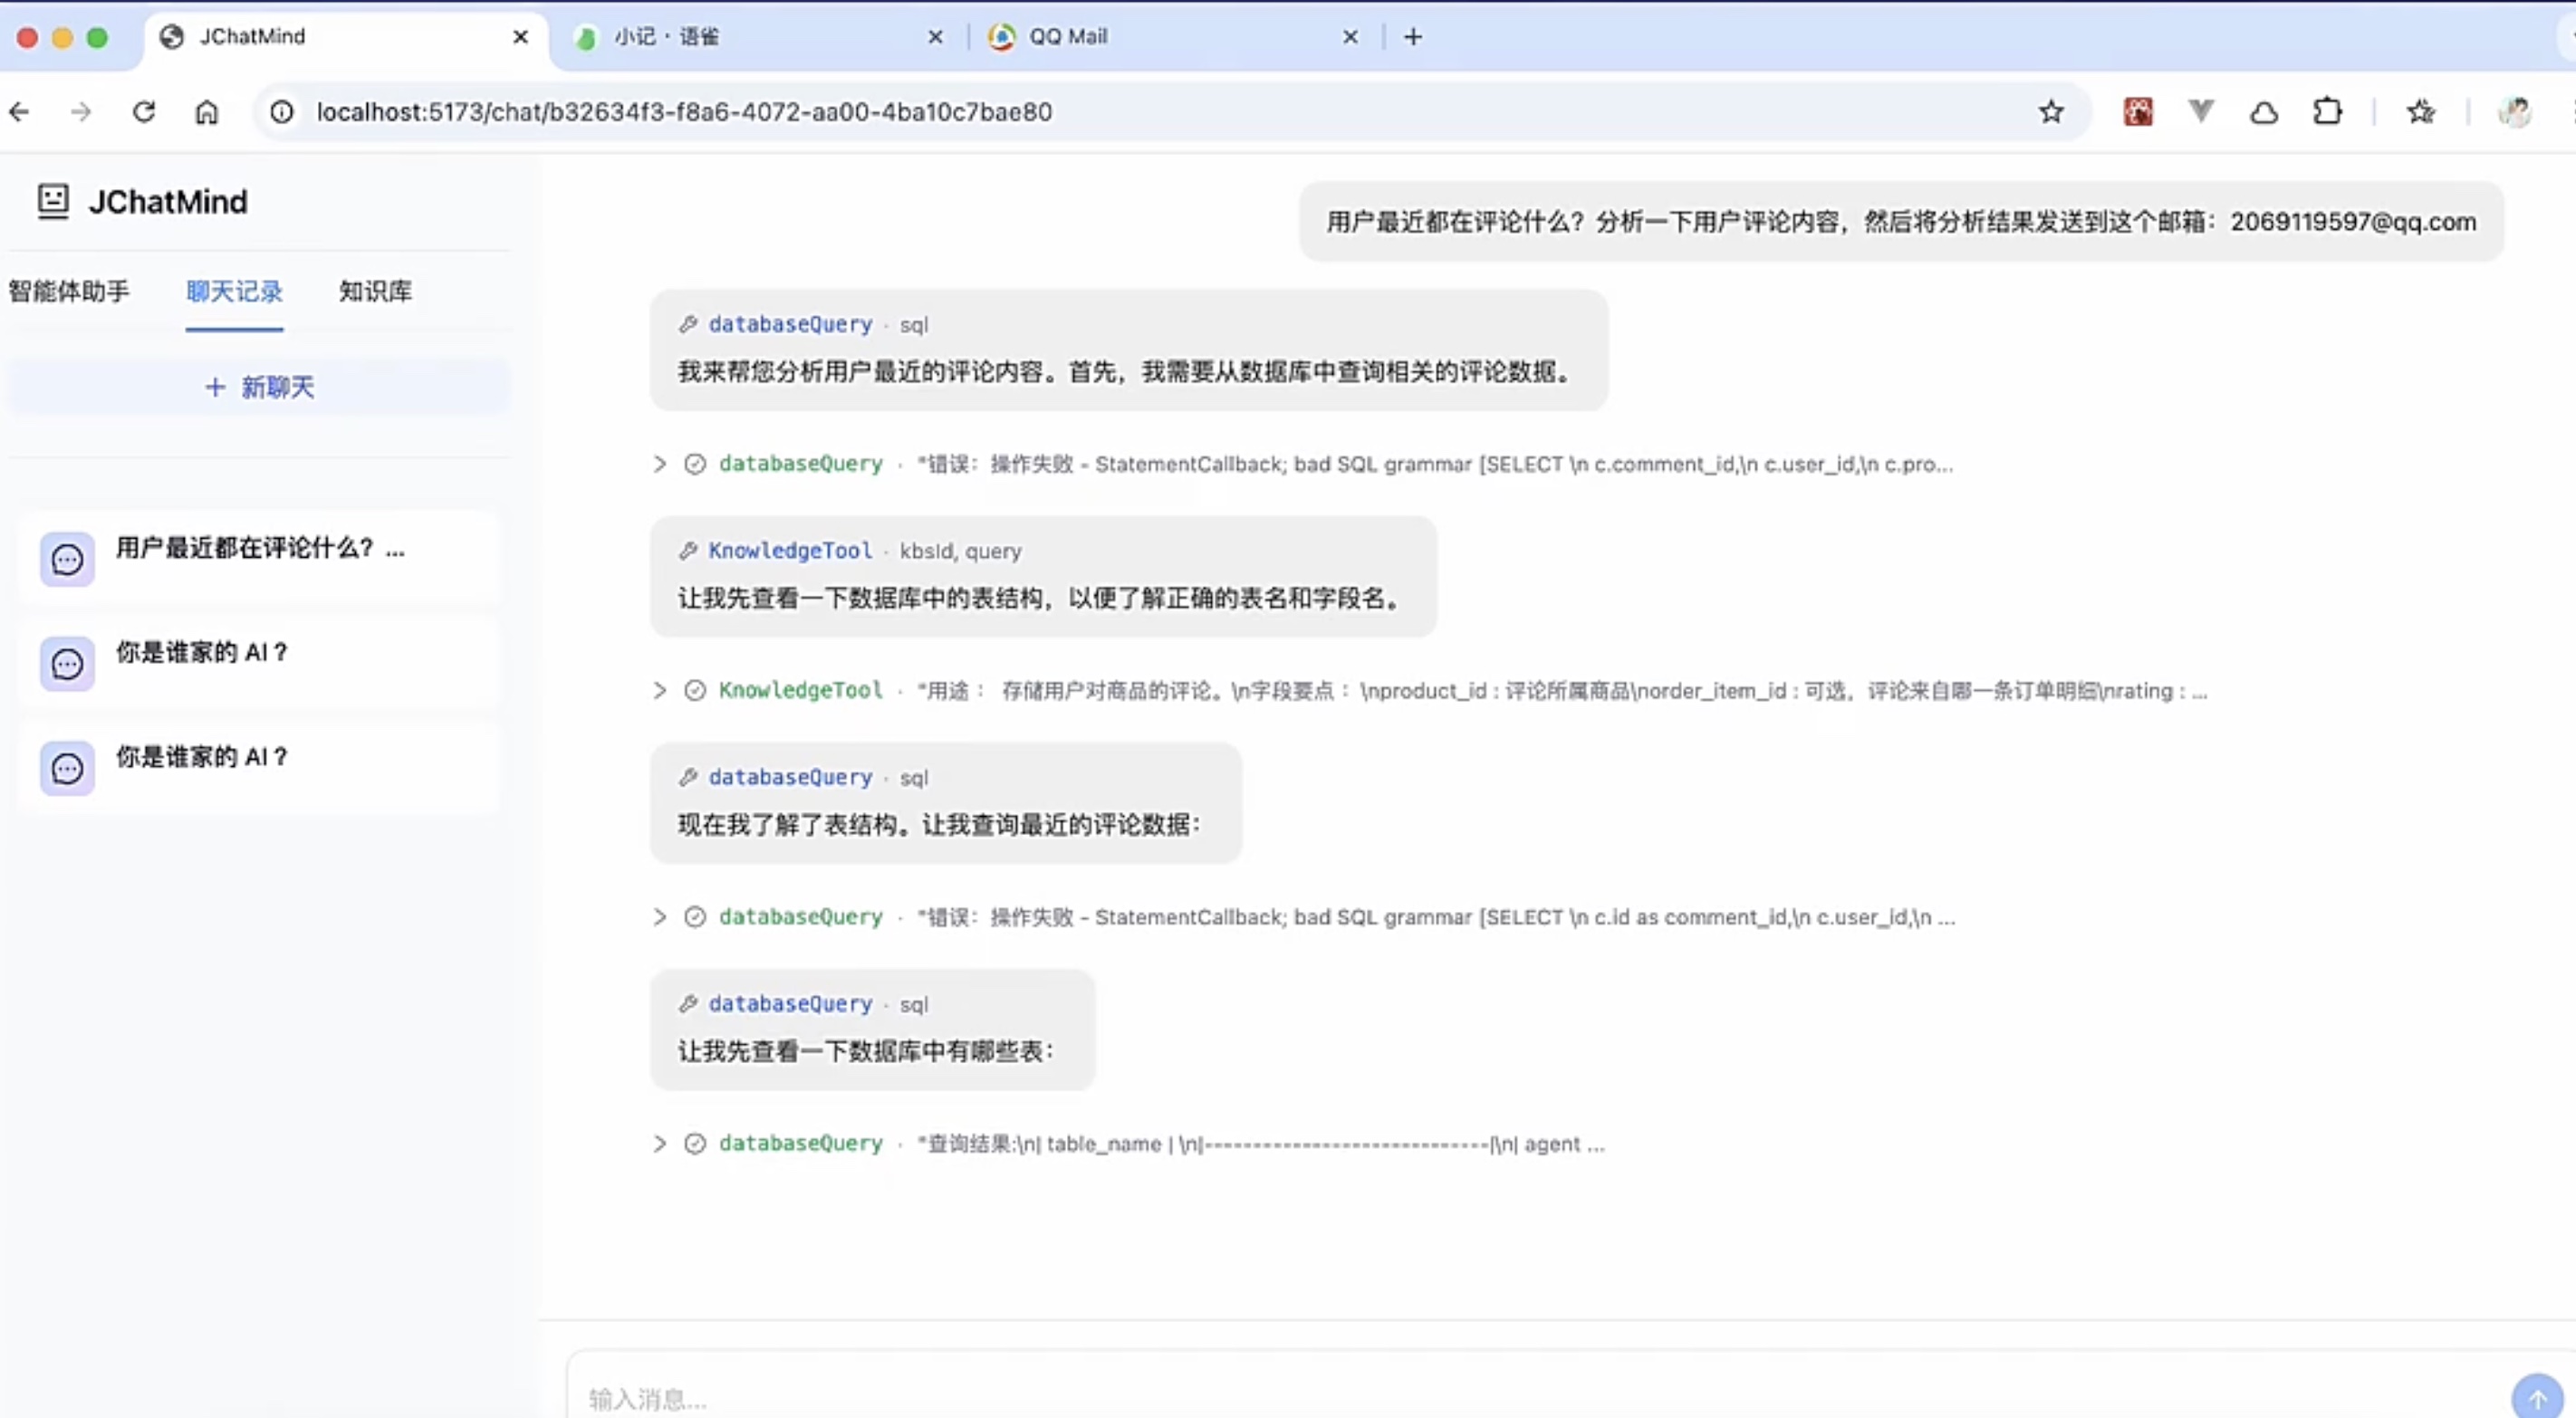Expand the first databaseQuery error result
This screenshot has height=1418, width=2576.
click(660, 464)
